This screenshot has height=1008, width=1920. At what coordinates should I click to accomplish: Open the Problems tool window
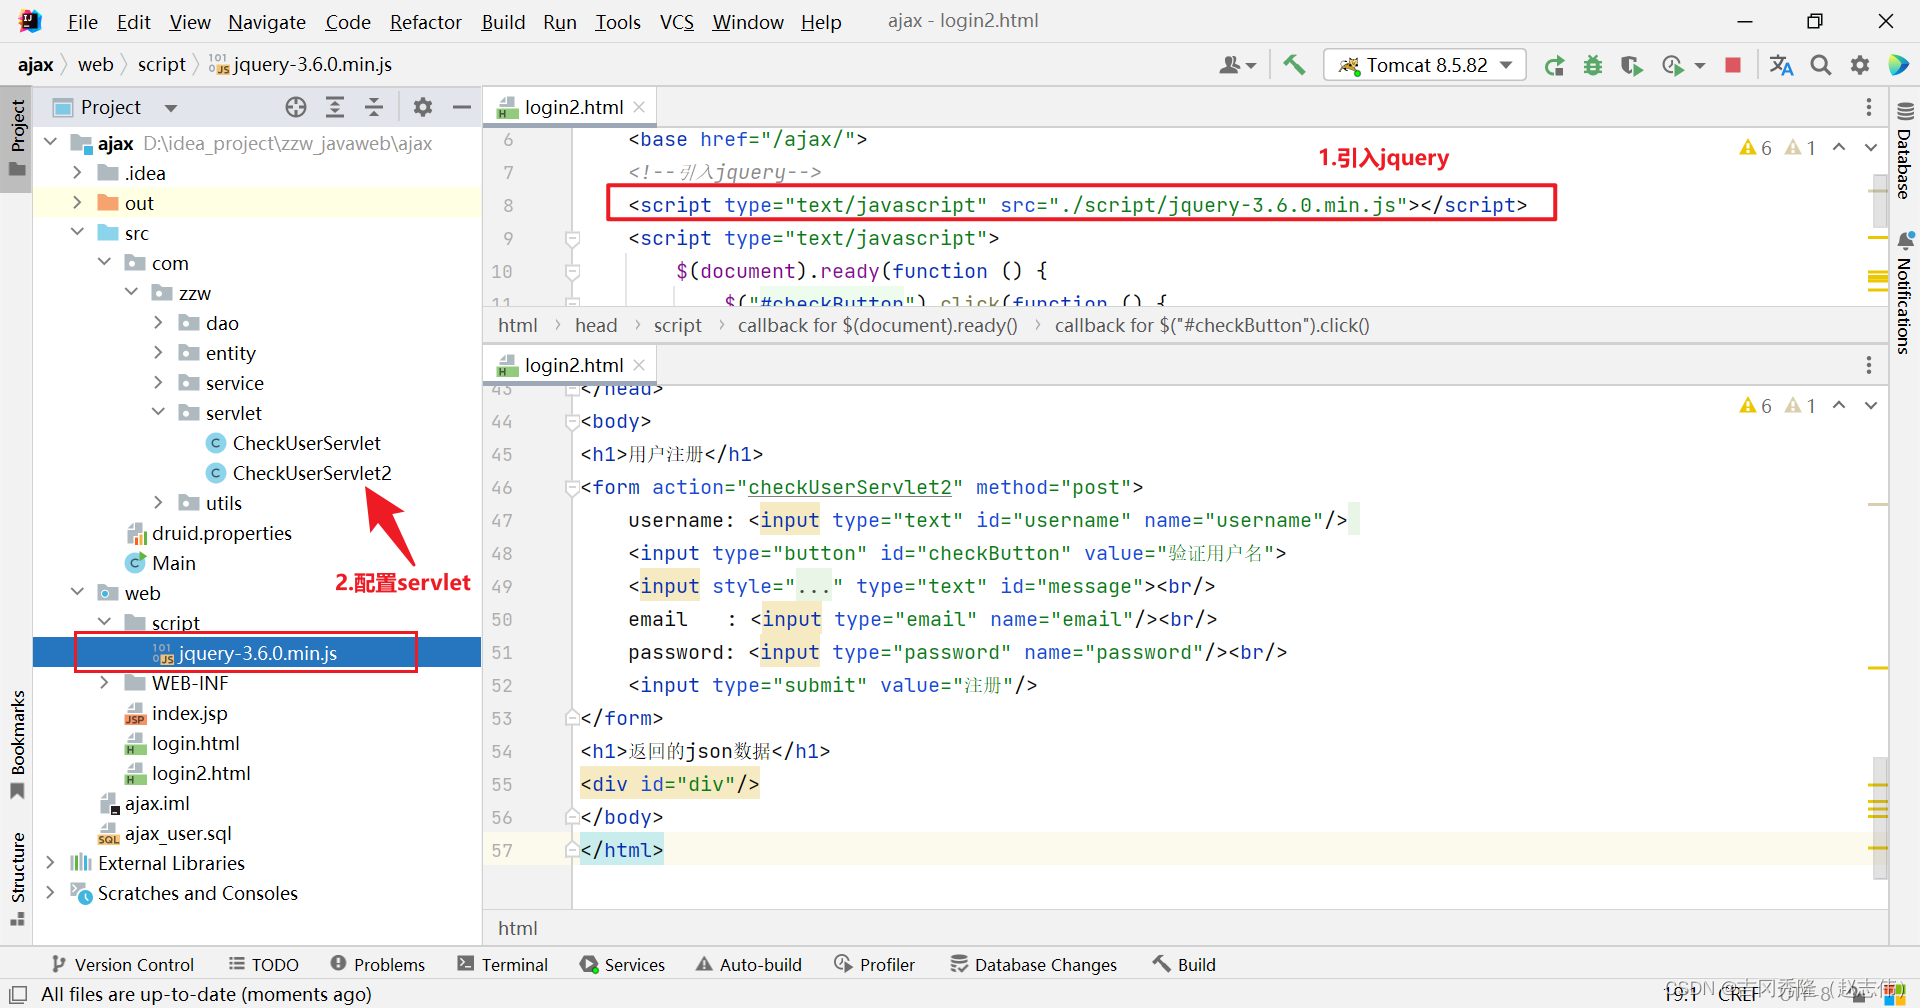378,964
